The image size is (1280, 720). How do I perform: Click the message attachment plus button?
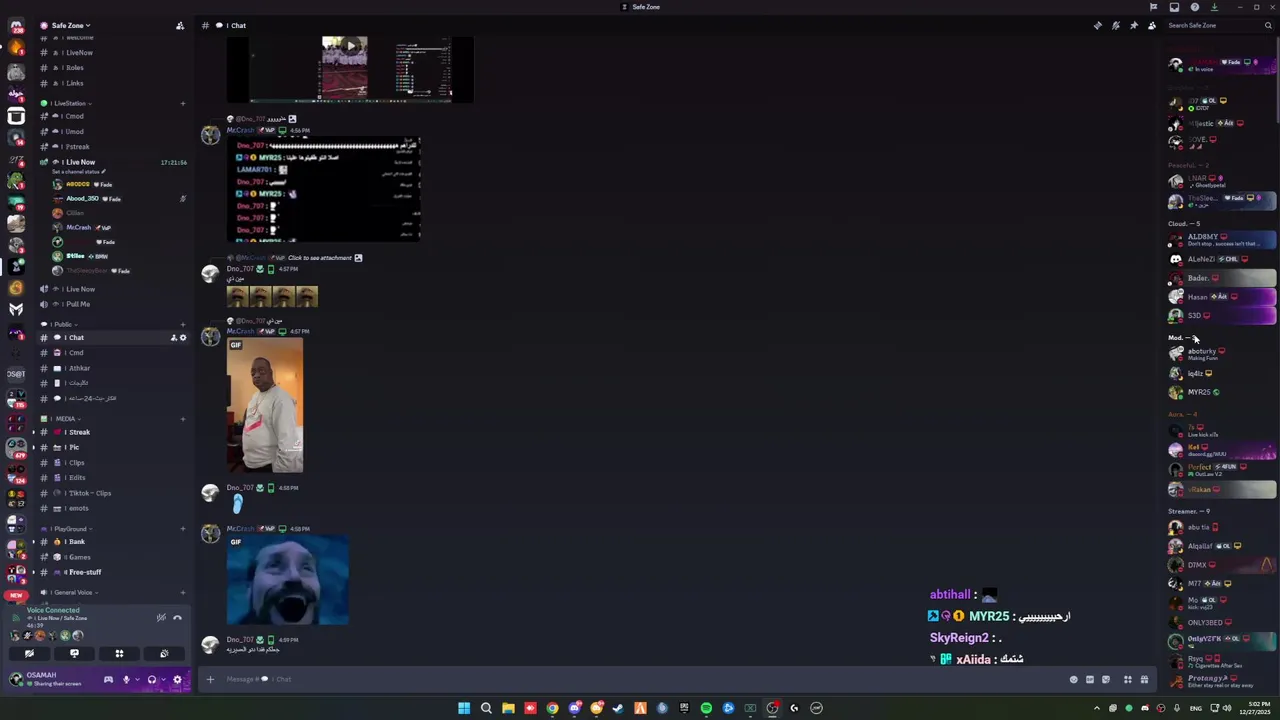(x=210, y=679)
